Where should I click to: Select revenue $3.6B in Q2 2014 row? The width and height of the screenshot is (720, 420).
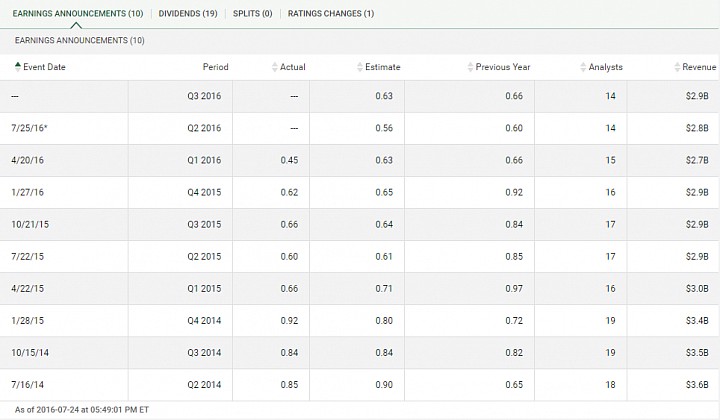click(x=697, y=385)
